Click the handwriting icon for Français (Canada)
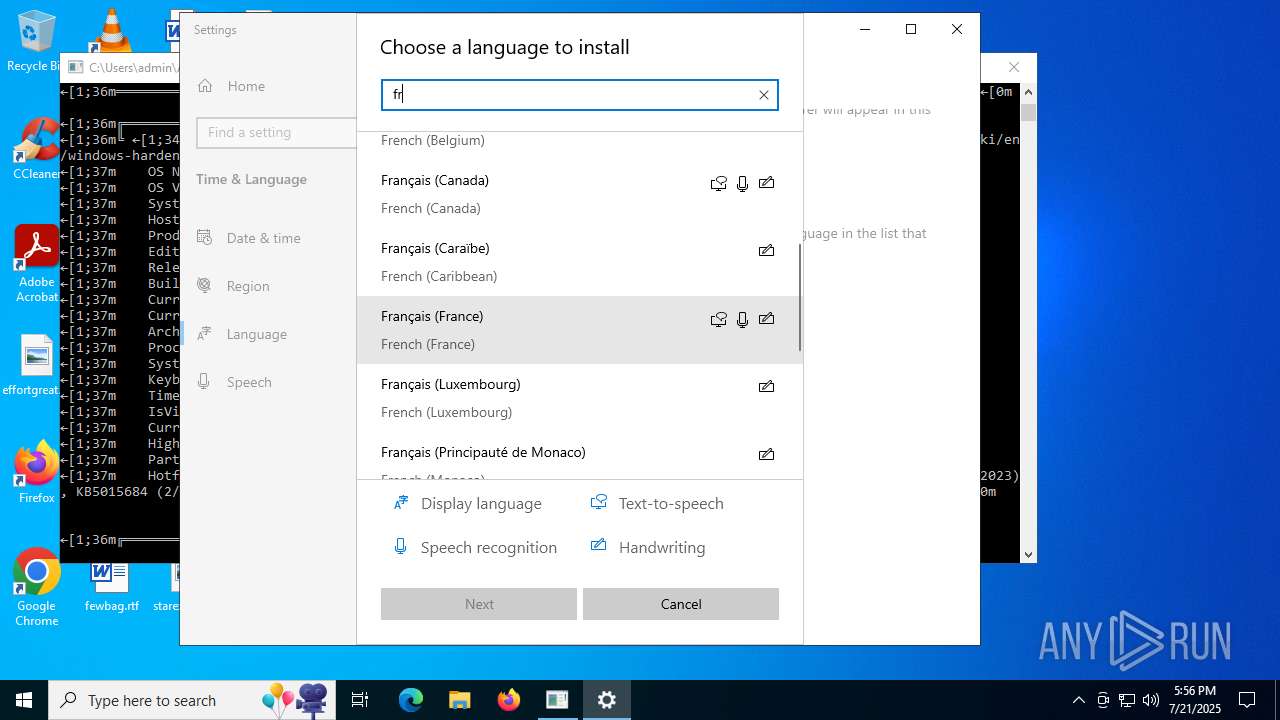 766,183
